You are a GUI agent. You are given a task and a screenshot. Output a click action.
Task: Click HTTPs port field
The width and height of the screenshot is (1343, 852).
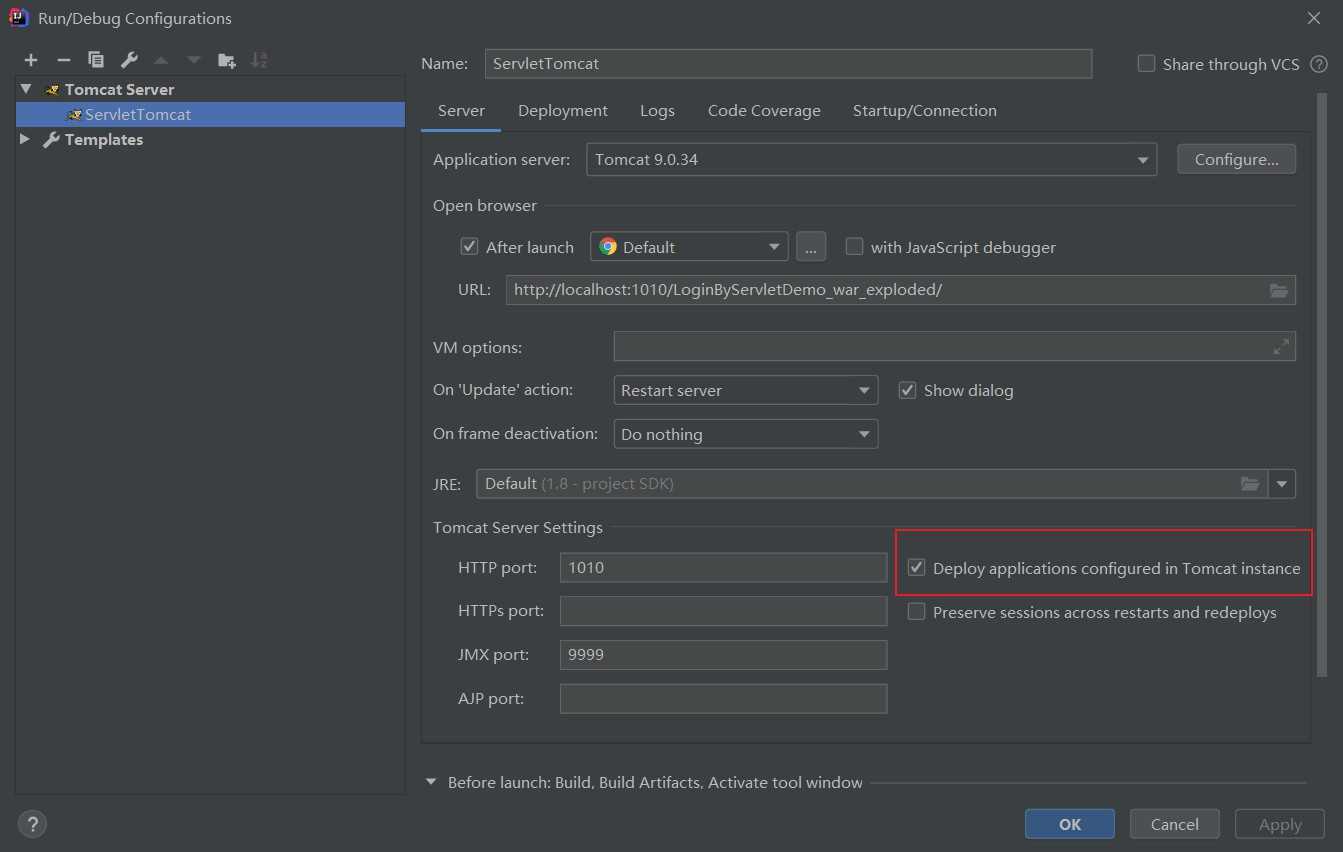723,611
